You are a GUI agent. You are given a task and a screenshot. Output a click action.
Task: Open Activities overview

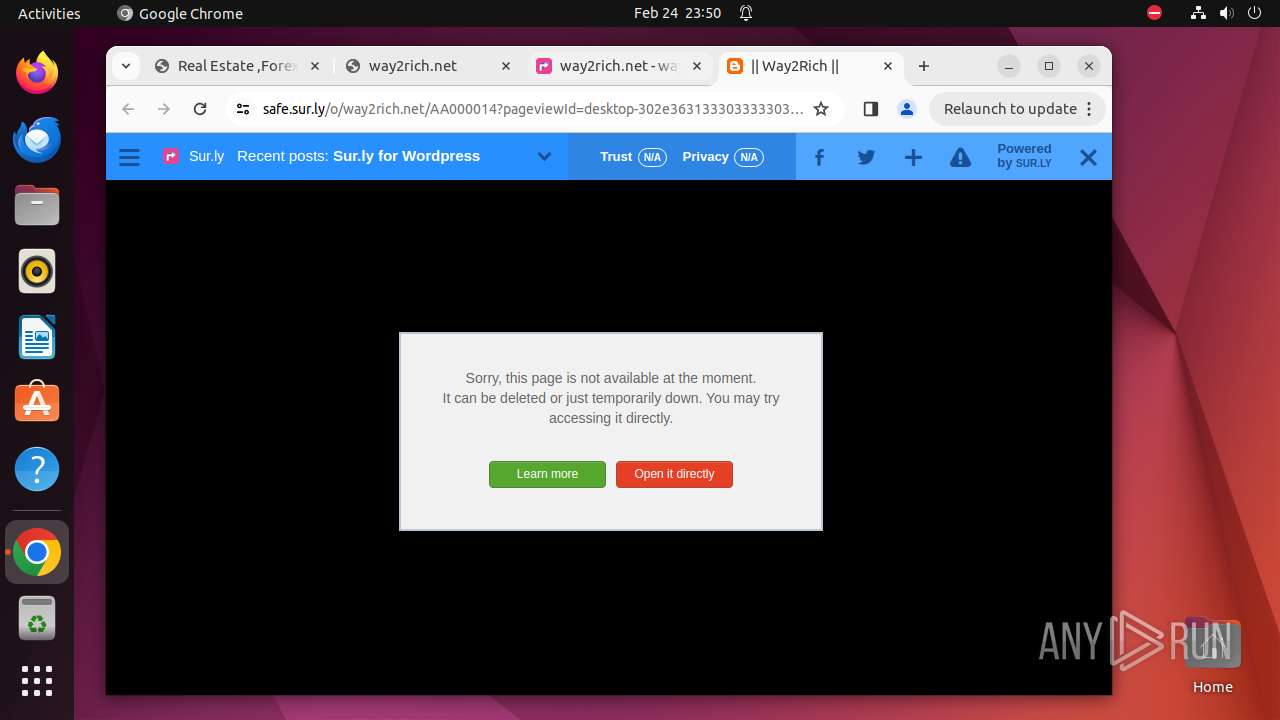pos(49,13)
